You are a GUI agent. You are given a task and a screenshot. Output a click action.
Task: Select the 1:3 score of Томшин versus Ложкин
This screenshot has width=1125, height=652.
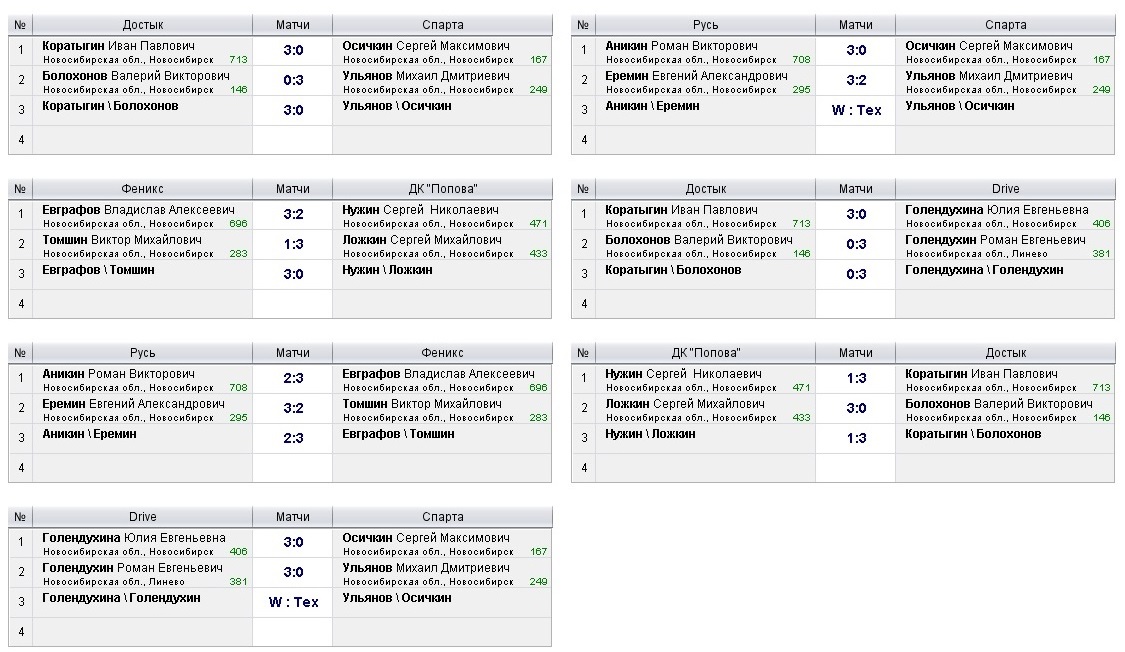[293, 244]
